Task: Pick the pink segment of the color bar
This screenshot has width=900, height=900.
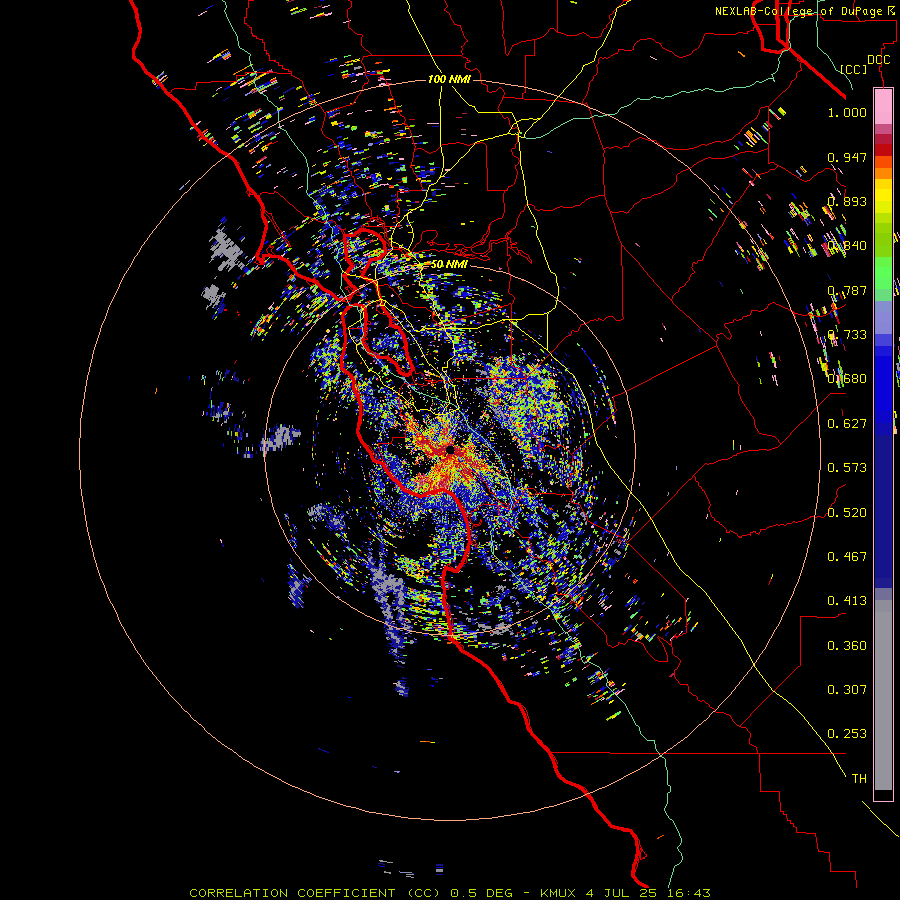Action: pyautogui.click(x=883, y=107)
